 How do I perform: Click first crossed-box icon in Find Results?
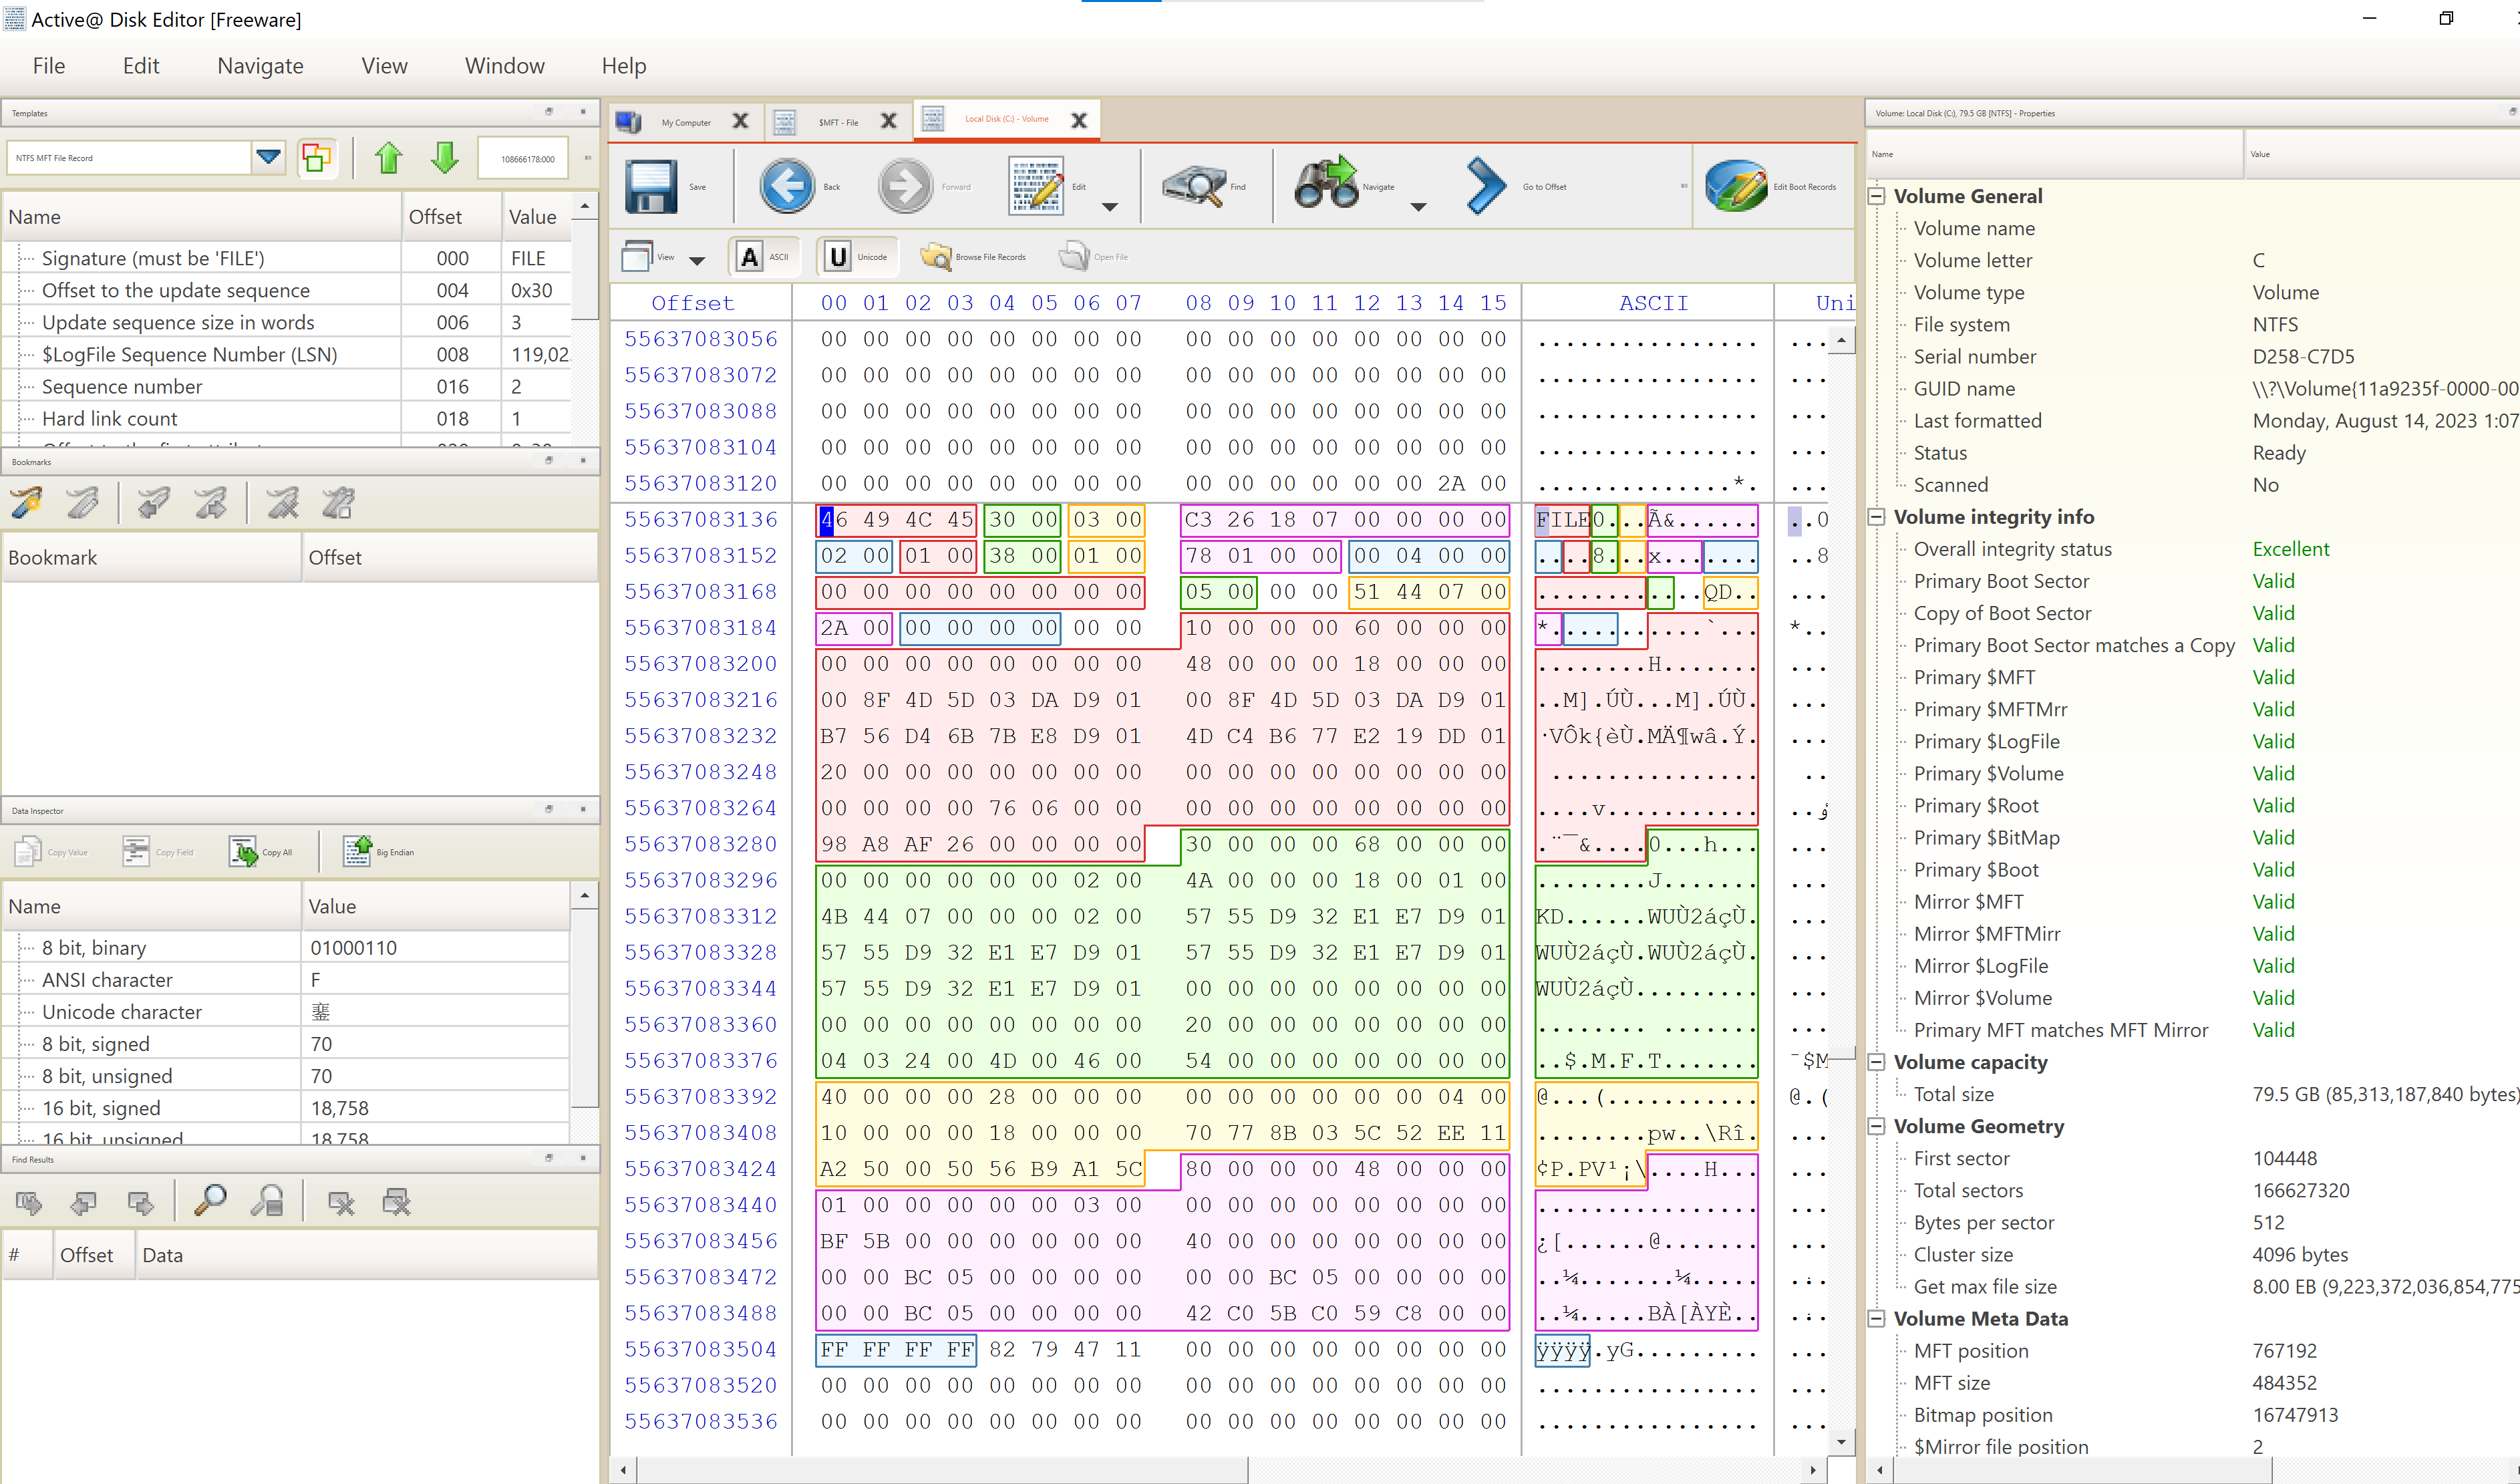pos(341,1202)
